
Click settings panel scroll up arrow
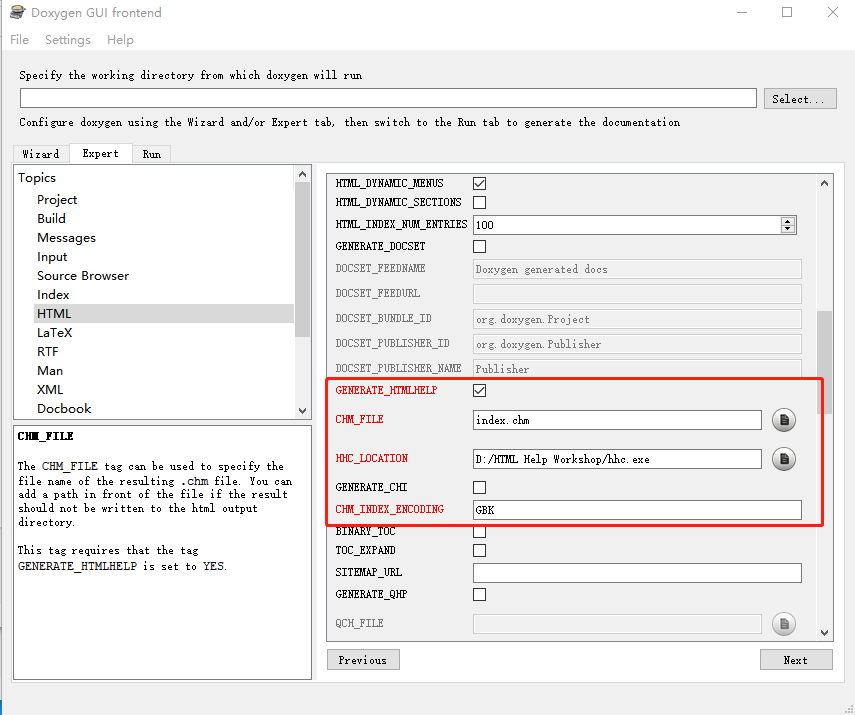pos(824,183)
